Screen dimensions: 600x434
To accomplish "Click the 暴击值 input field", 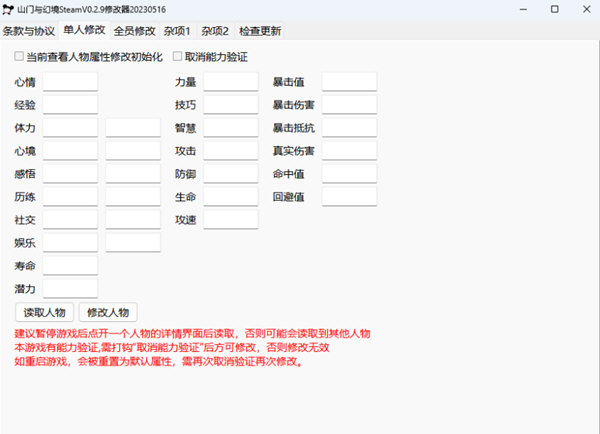I will (350, 82).
